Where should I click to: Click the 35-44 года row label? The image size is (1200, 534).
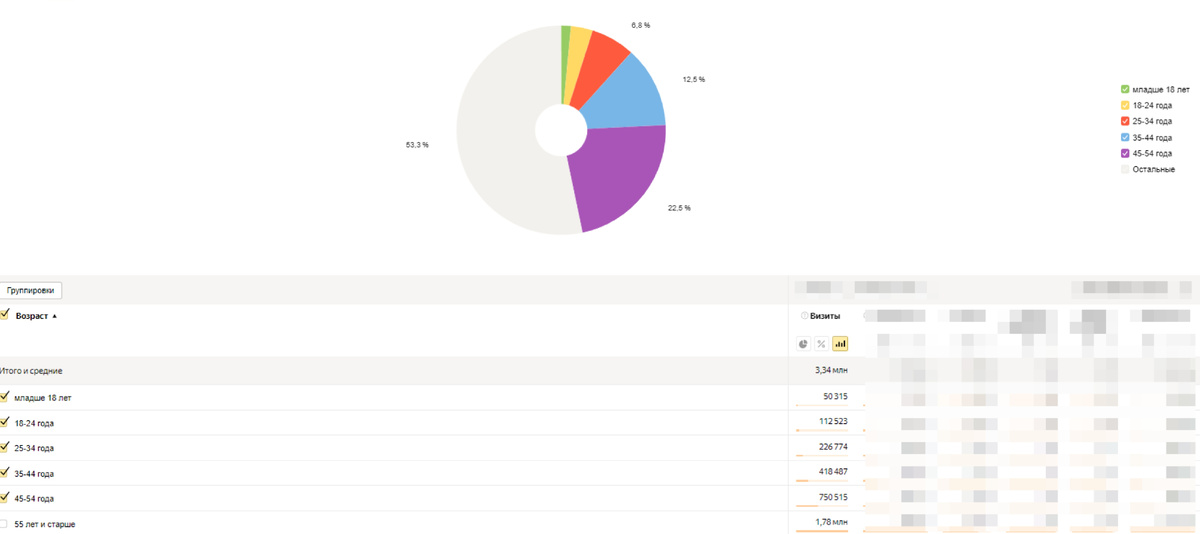tap(35, 473)
